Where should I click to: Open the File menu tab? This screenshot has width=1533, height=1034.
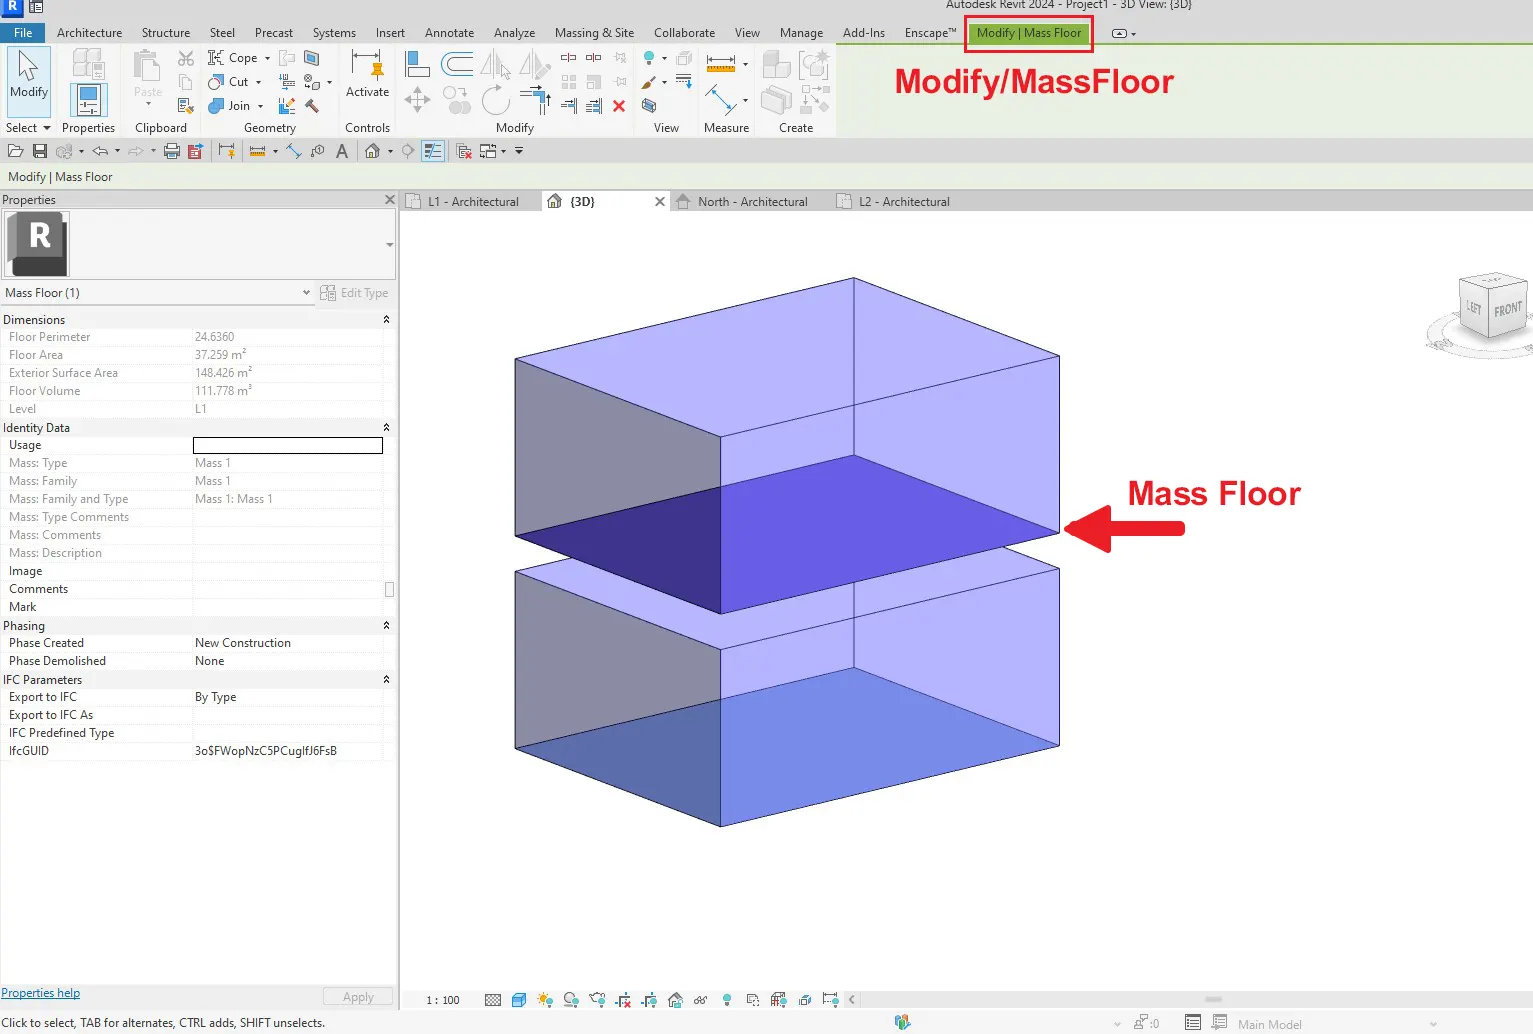pos(23,33)
